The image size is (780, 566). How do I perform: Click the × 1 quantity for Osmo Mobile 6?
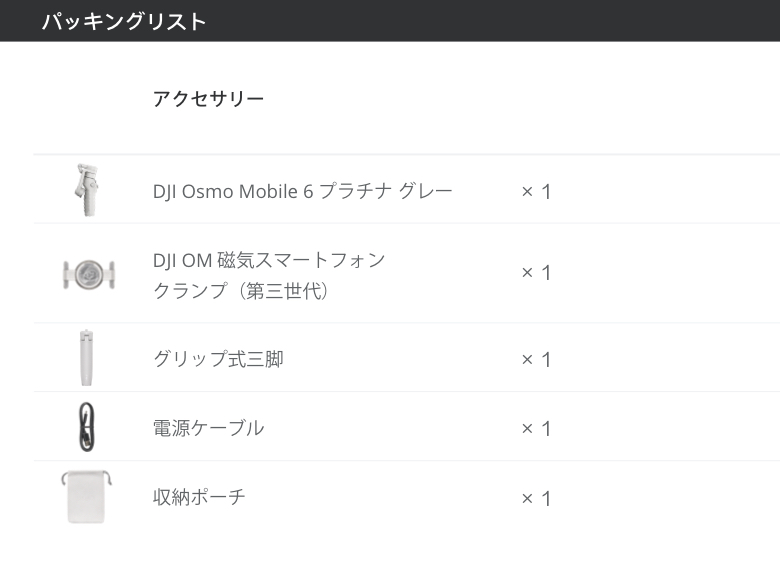coord(536,191)
